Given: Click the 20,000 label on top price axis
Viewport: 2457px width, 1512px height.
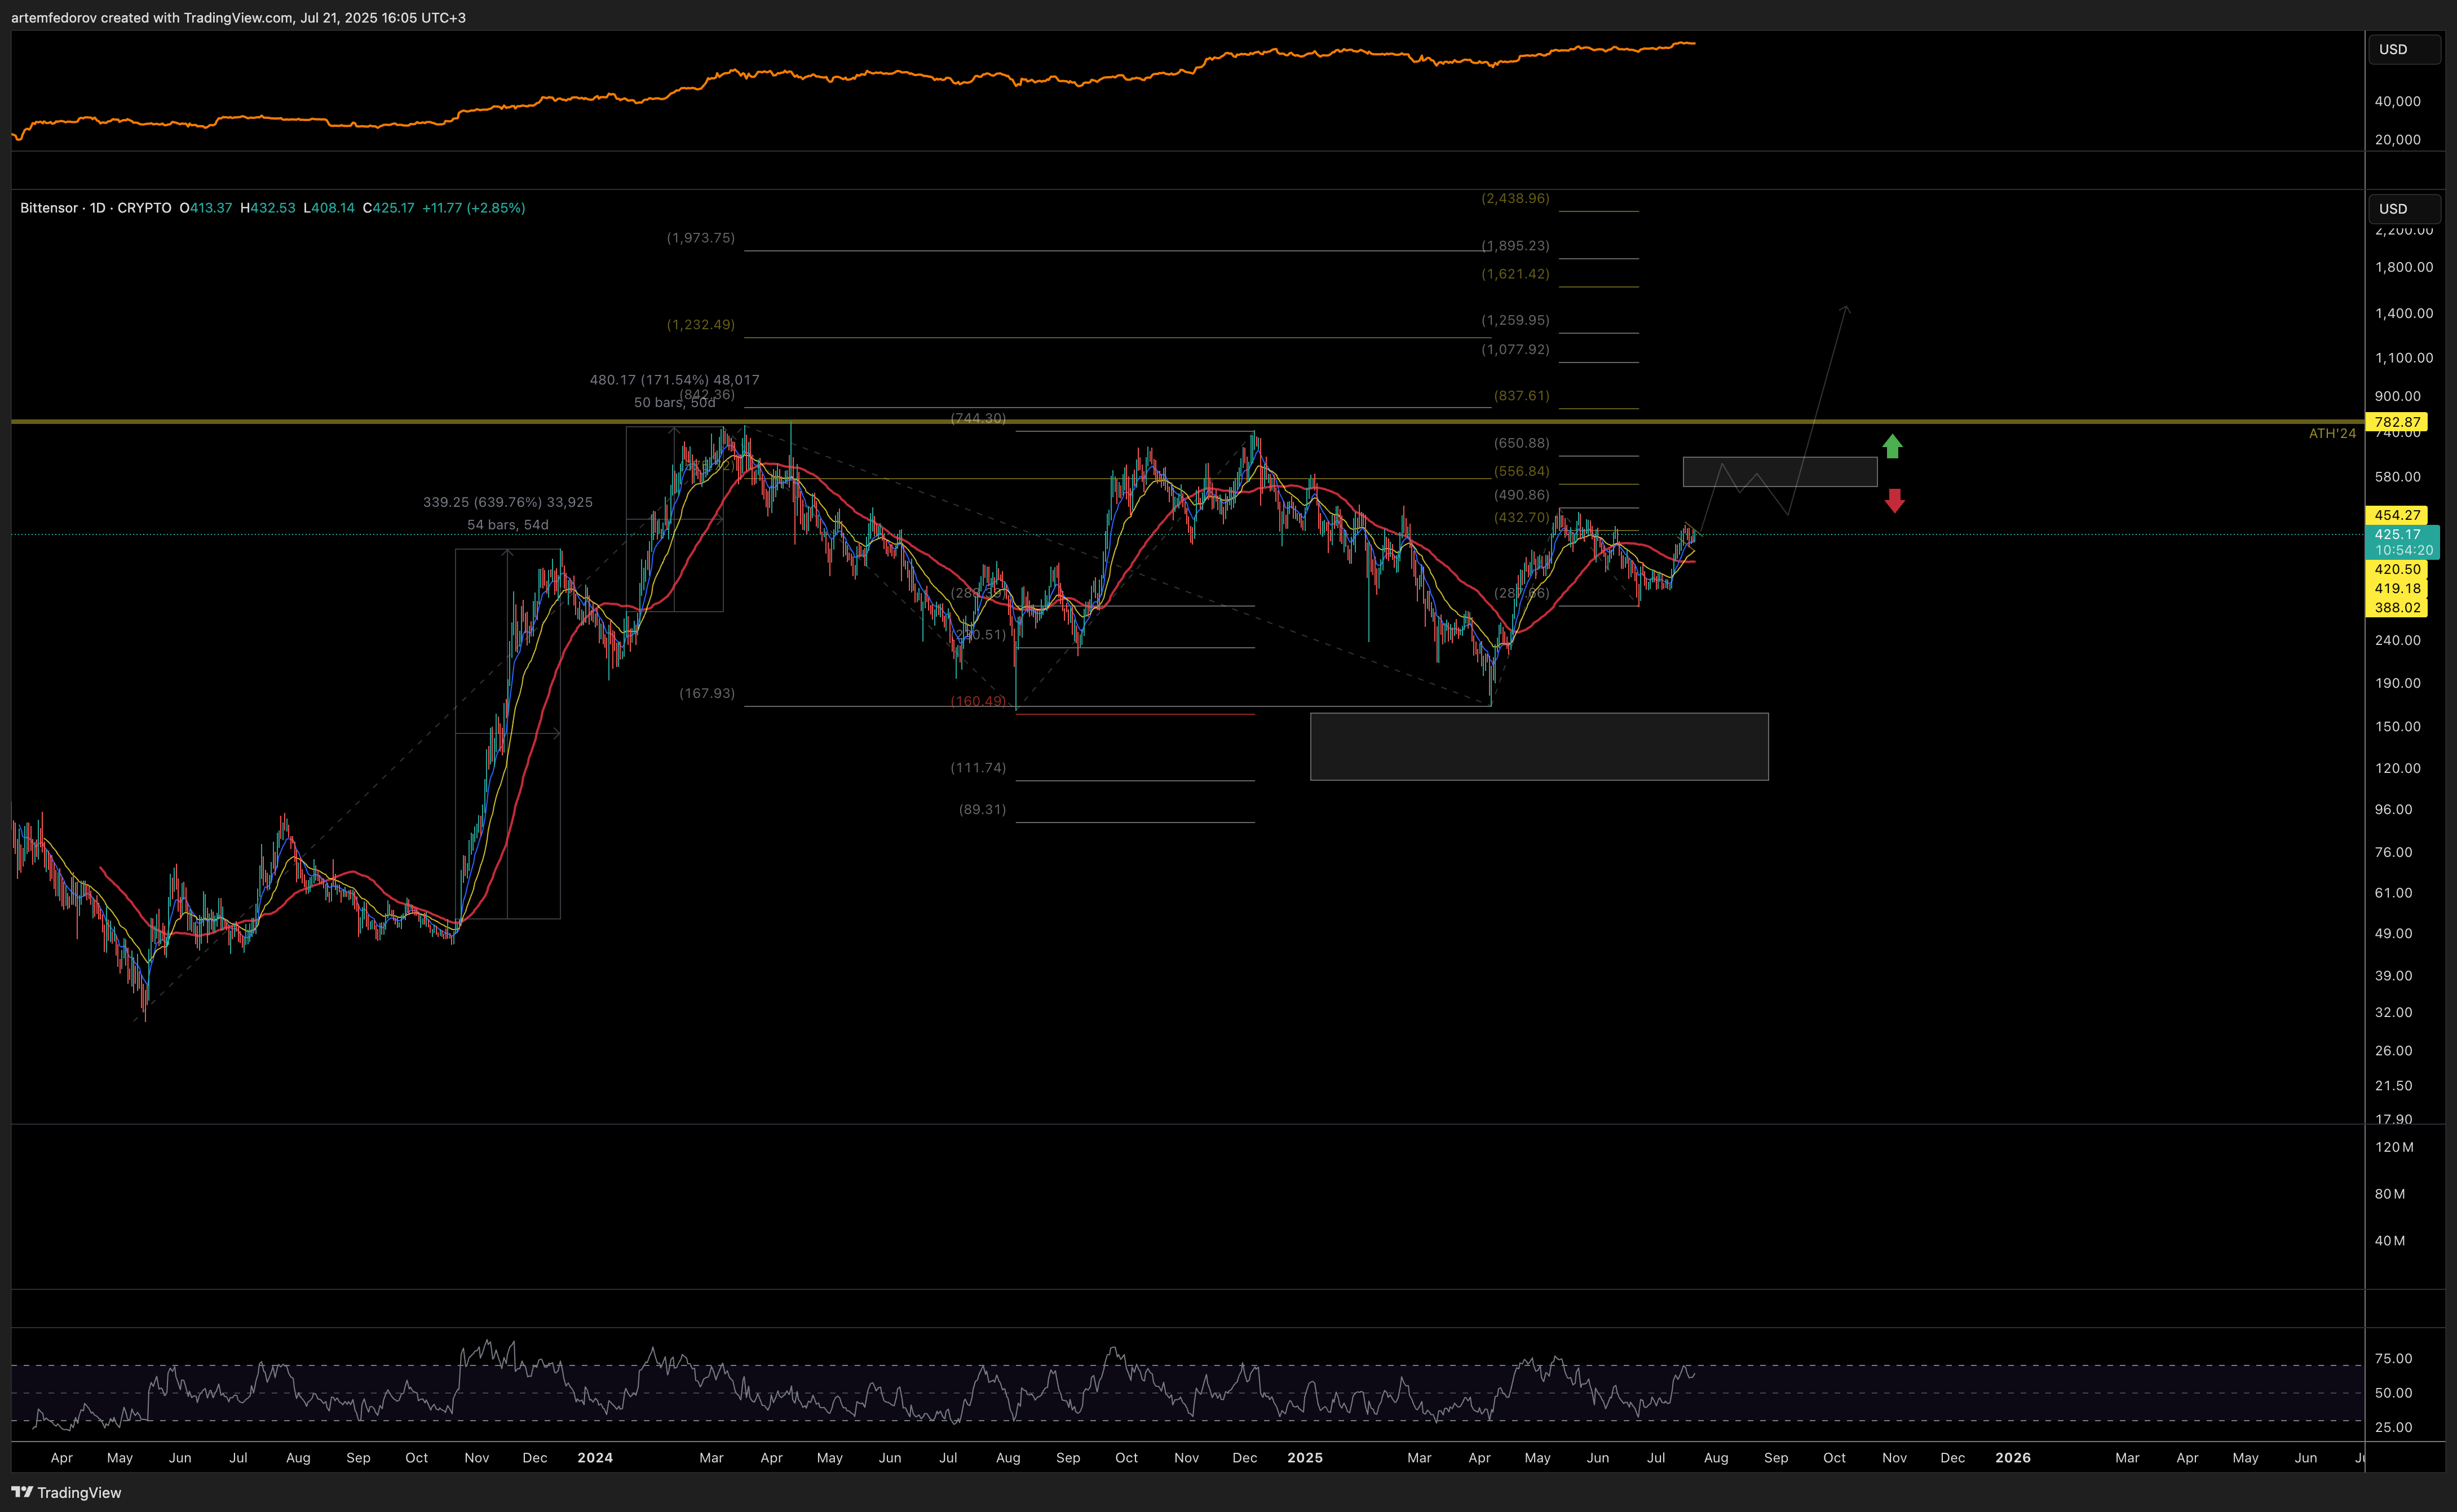Looking at the screenshot, I should pos(2397,139).
